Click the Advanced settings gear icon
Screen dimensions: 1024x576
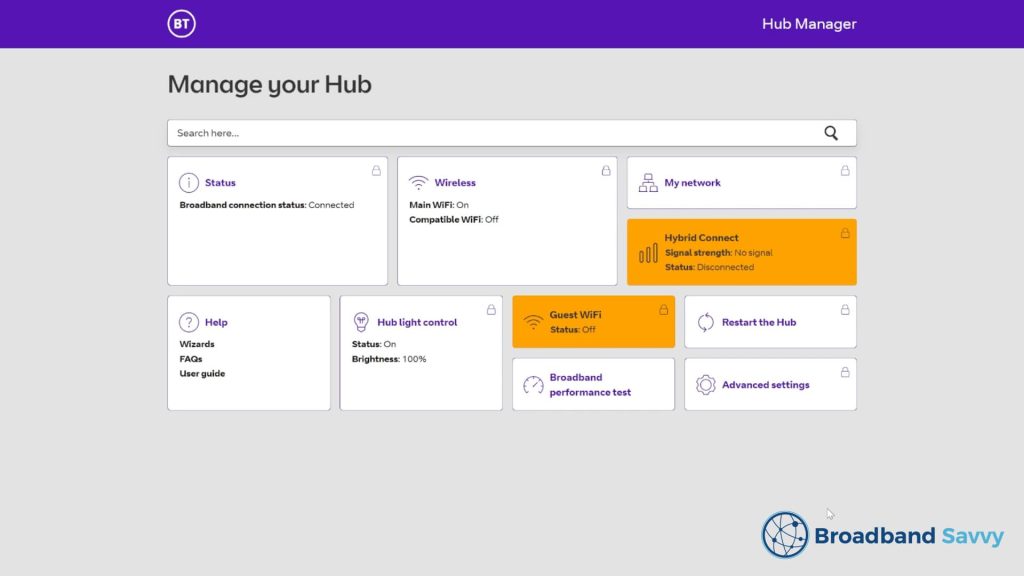pos(705,385)
